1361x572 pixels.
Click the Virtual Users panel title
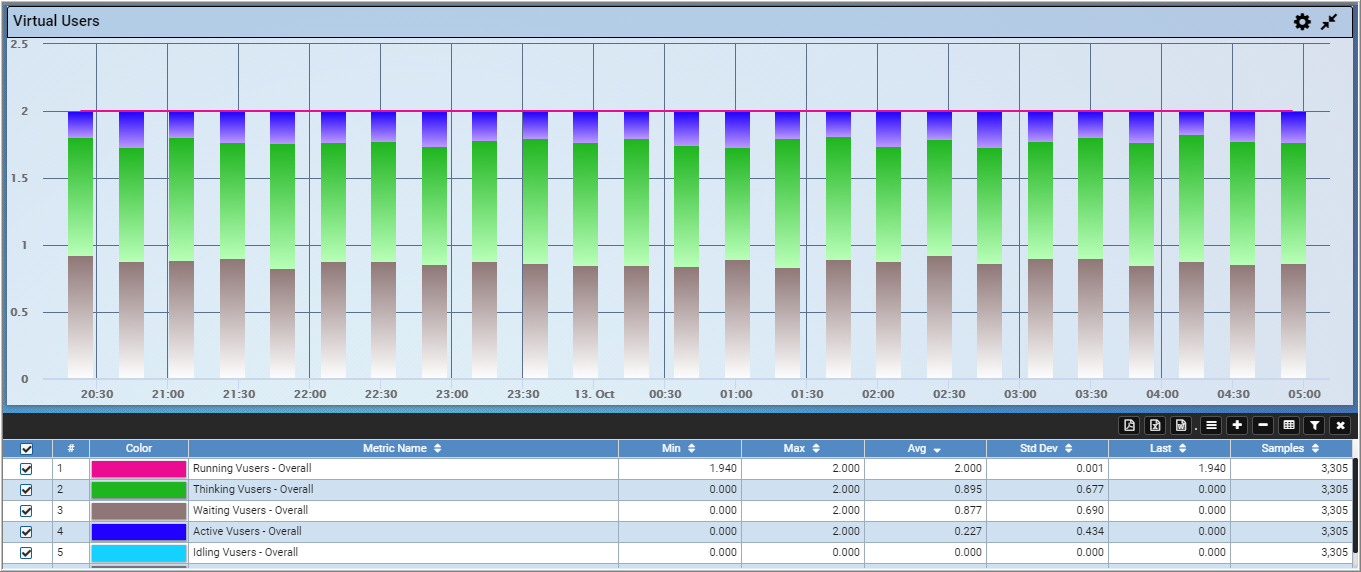click(x=56, y=21)
